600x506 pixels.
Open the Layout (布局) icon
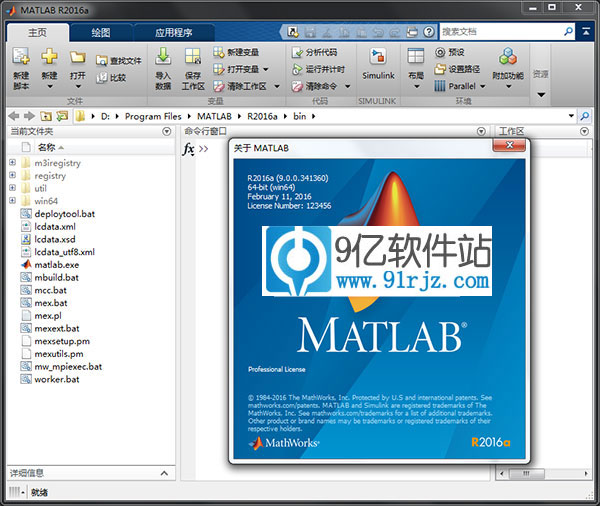click(x=416, y=56)
